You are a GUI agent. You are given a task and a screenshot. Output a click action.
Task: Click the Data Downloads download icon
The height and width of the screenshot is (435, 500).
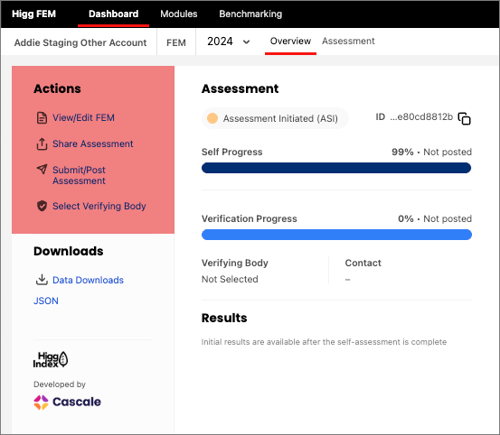pos(42,280)
